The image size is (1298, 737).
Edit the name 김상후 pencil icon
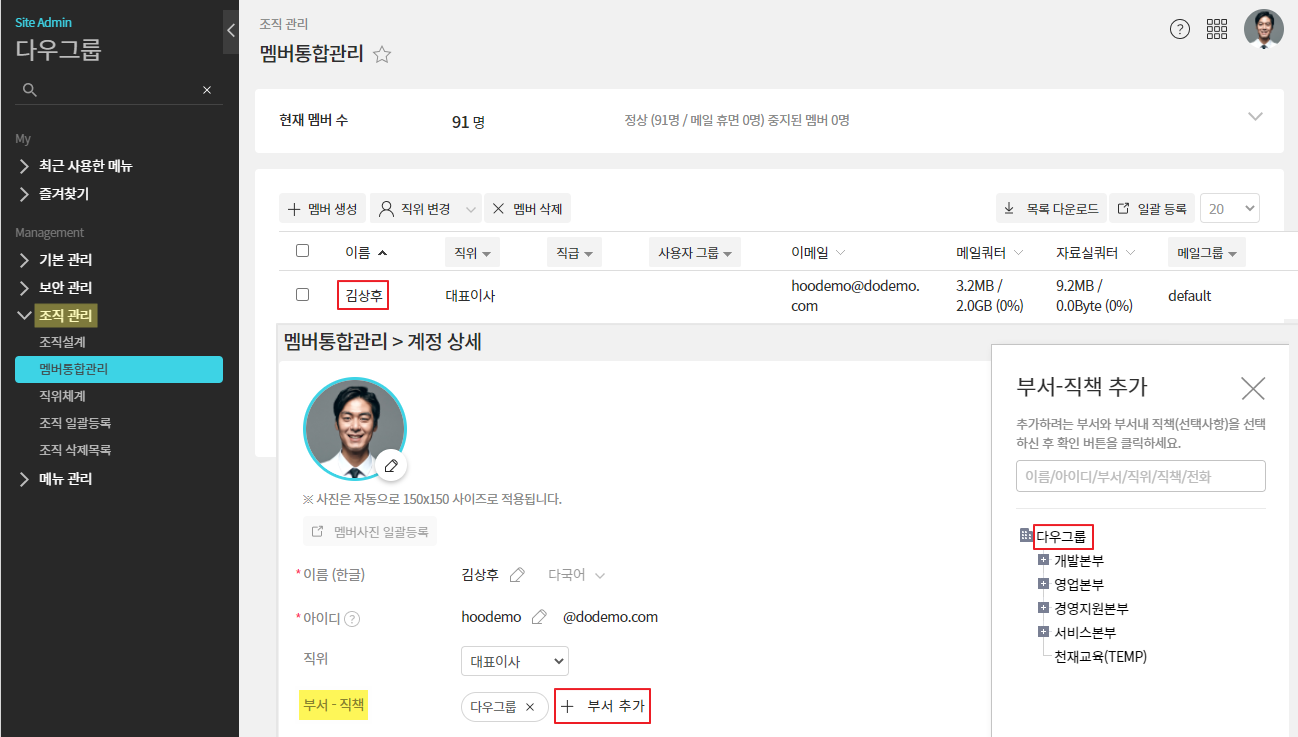click(x=517, y=575)
